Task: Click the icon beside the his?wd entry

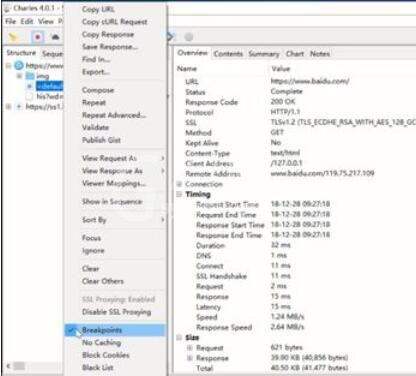Action: point(30,96)
